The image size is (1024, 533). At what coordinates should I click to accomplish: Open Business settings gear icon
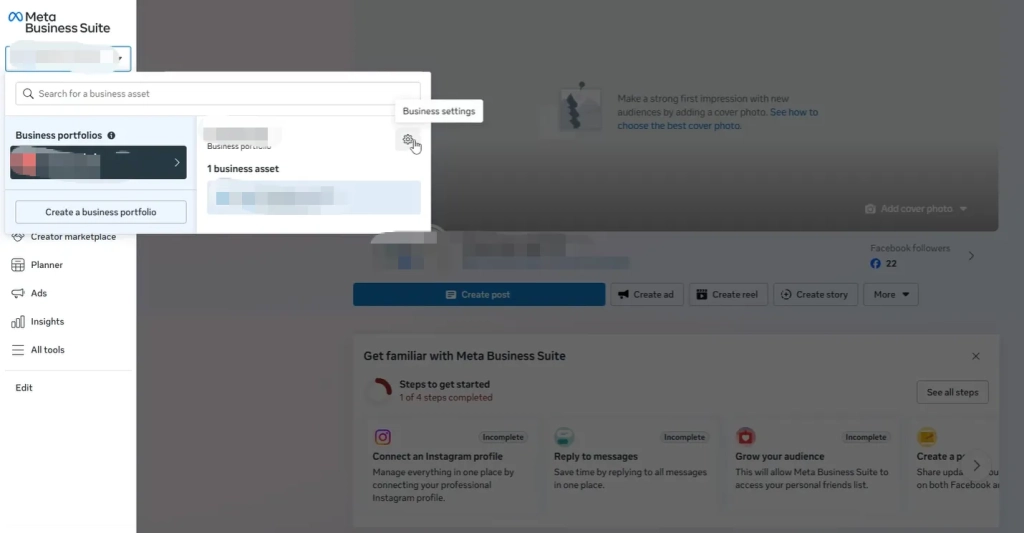coord(408,140)
